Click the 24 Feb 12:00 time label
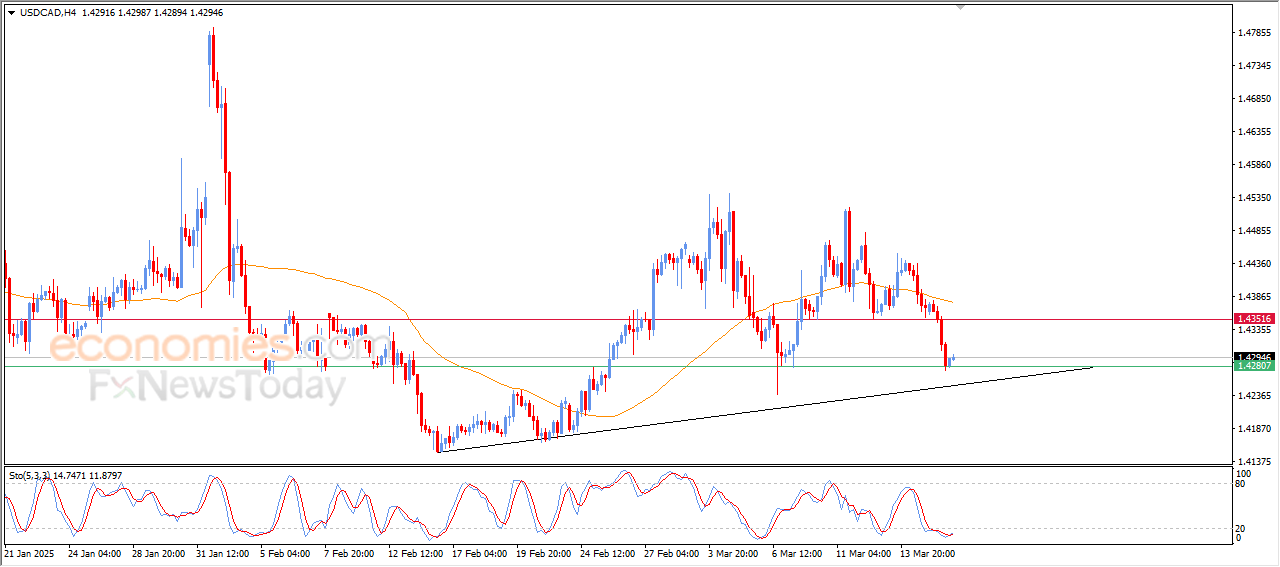1280x567 pixels. coord(607,553)
